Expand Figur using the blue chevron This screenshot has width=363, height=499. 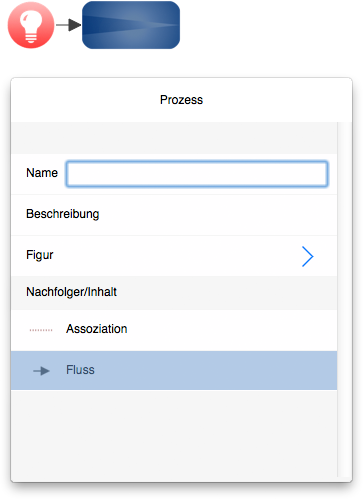[x=307, y=256]
